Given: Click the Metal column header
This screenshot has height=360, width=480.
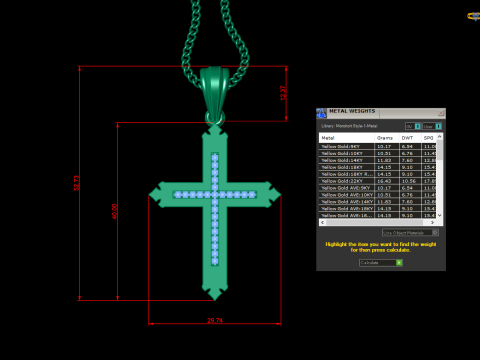Looking at the screenshot, I should [x=347, y=138].
